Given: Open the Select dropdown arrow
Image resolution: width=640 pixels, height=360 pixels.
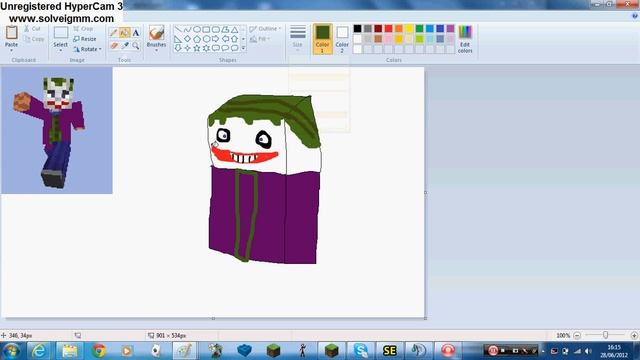Looking at the screenshot, I should (60, 50).
